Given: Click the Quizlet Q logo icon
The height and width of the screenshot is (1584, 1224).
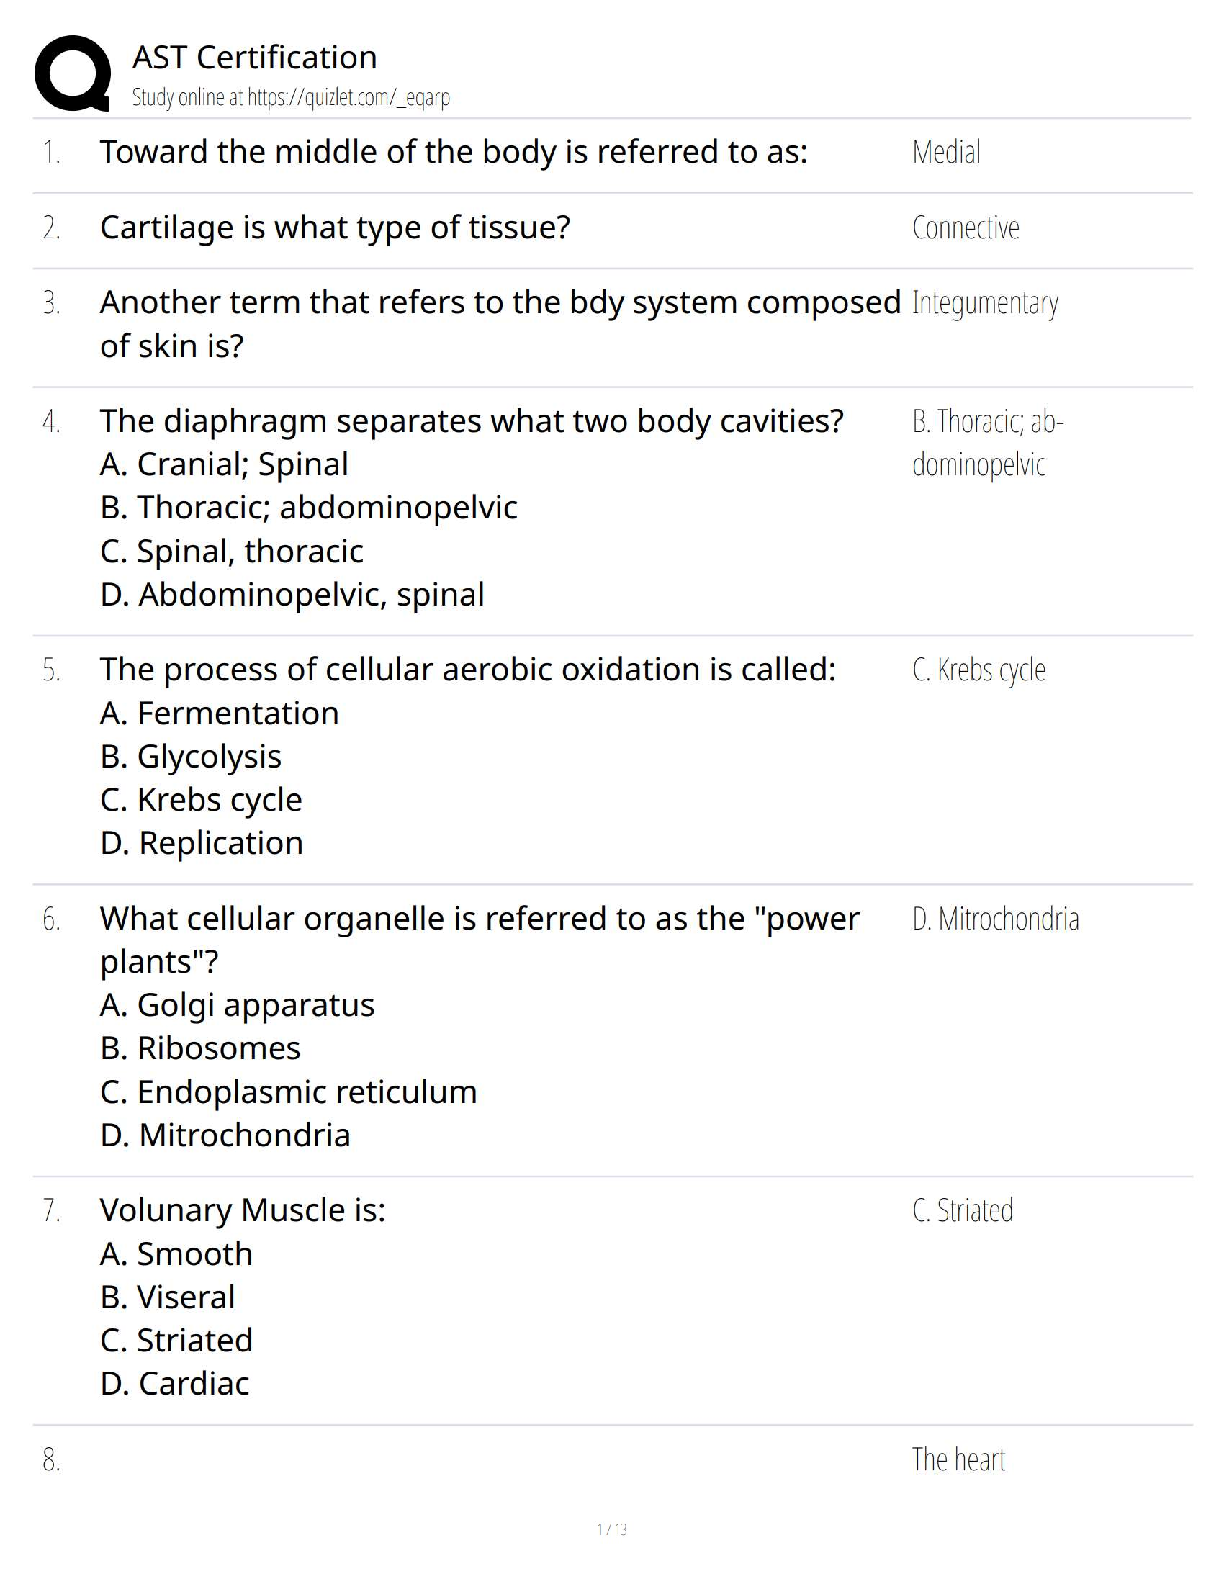Looking at the screenshot, I should click(72, 73).
